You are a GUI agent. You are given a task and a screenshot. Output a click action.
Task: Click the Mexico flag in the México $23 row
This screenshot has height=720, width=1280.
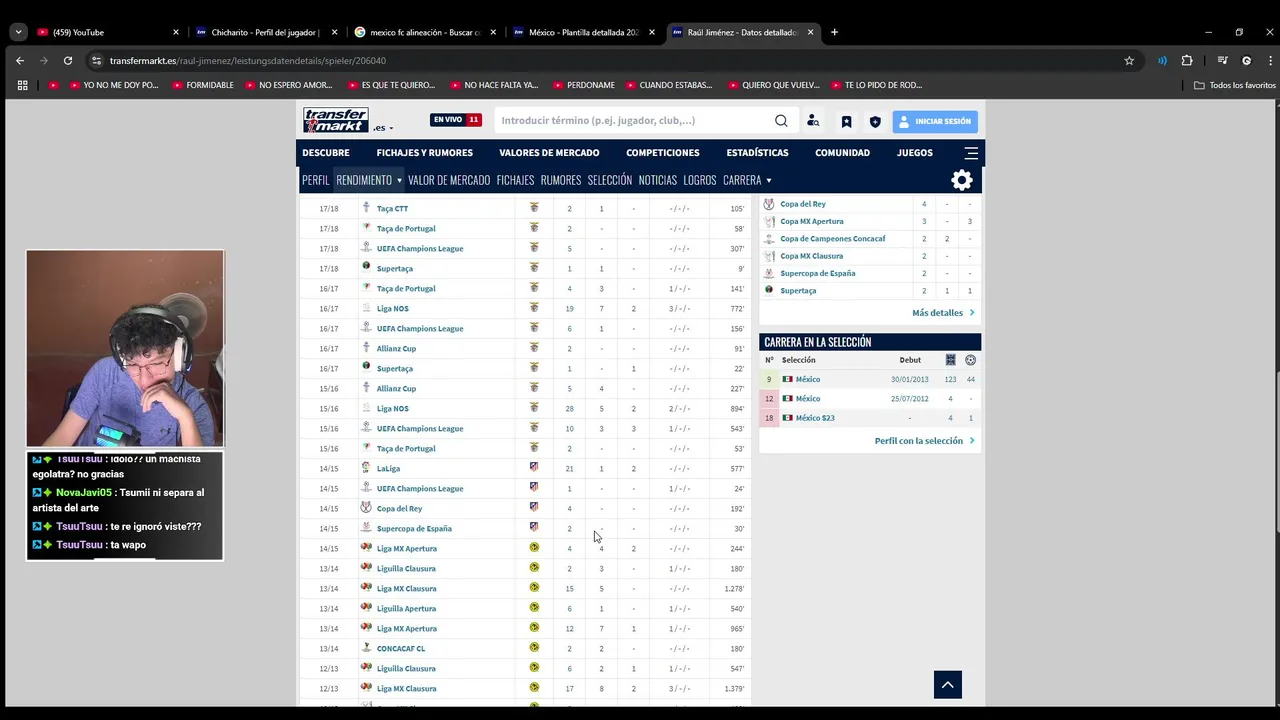(x=787, y=418)
